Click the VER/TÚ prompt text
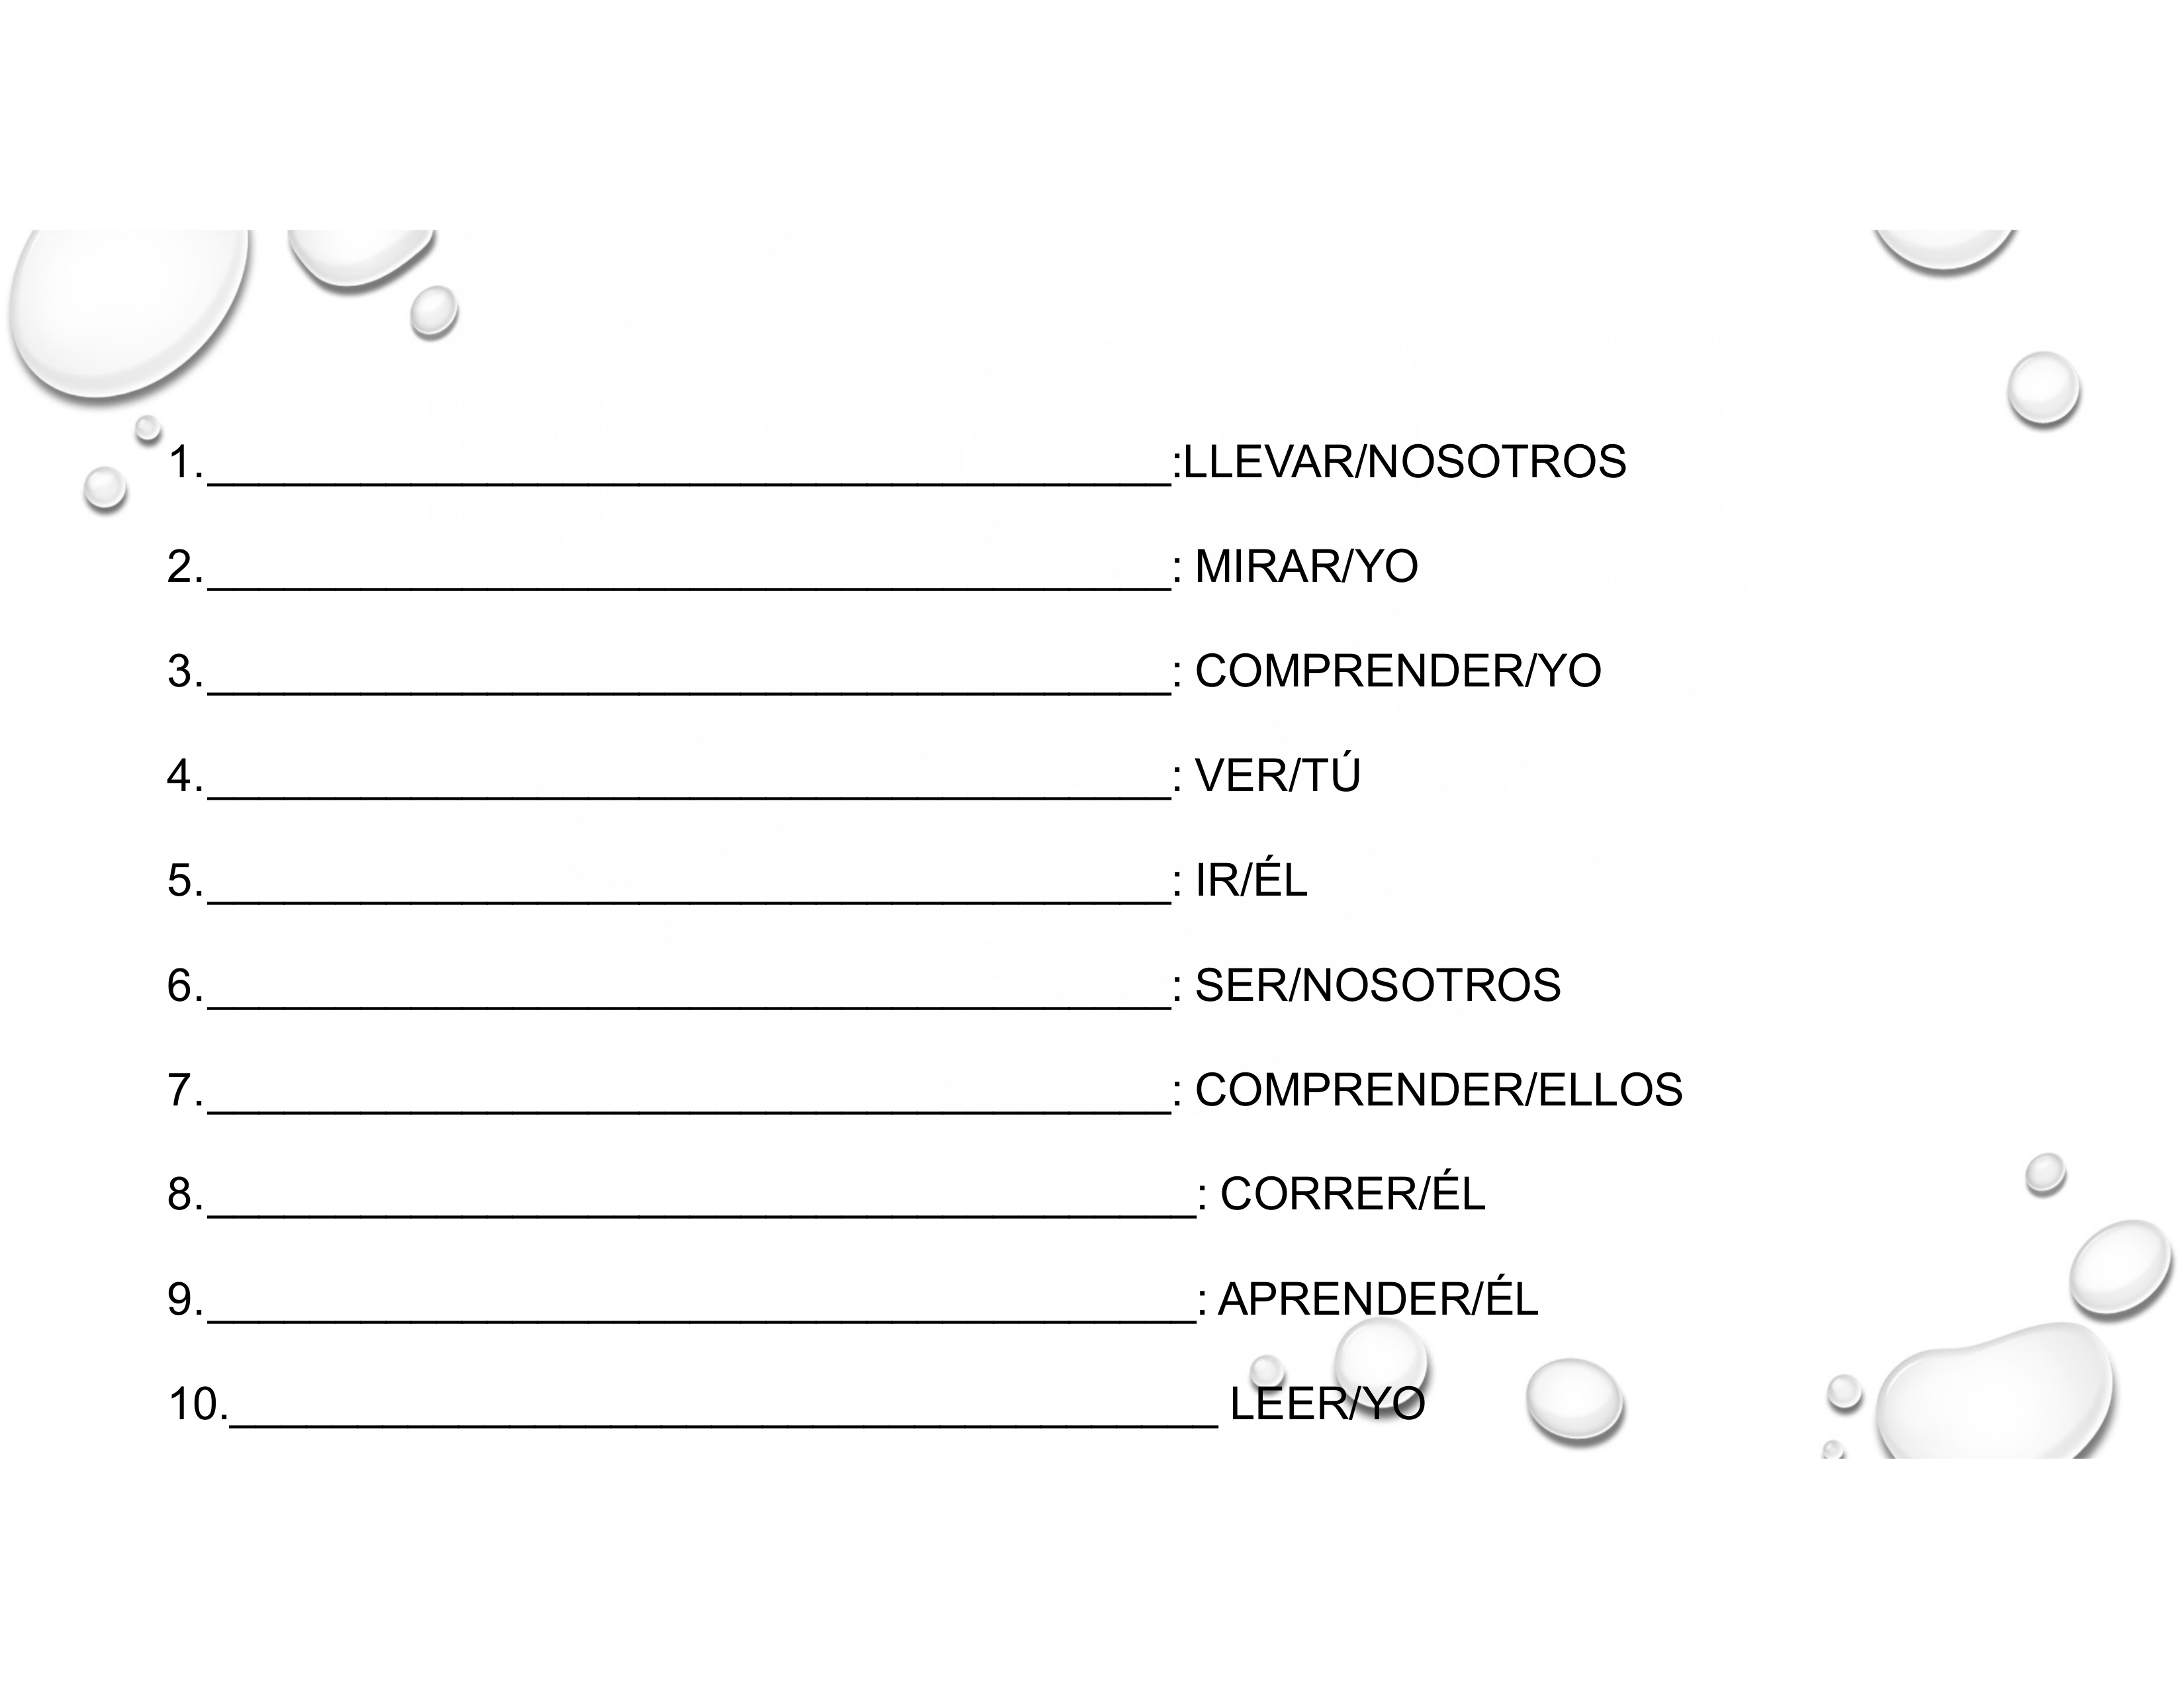This screenshot has height=1688, width=2184. click(x=1278, y=776)
